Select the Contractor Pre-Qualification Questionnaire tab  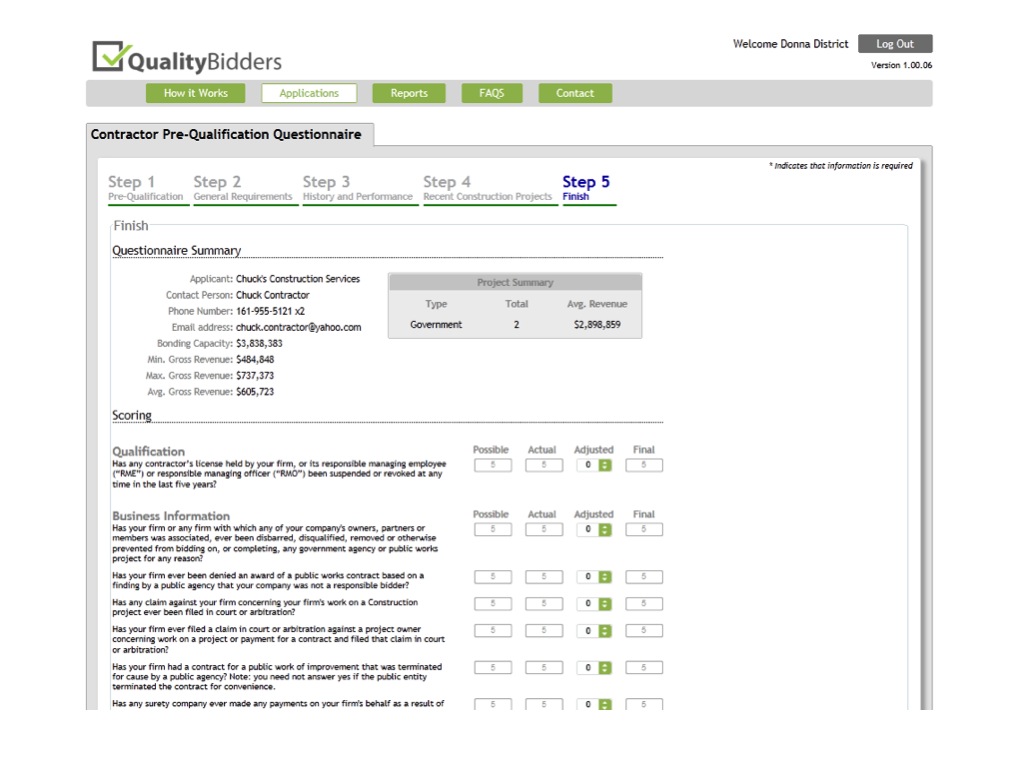tap(228, 134)
